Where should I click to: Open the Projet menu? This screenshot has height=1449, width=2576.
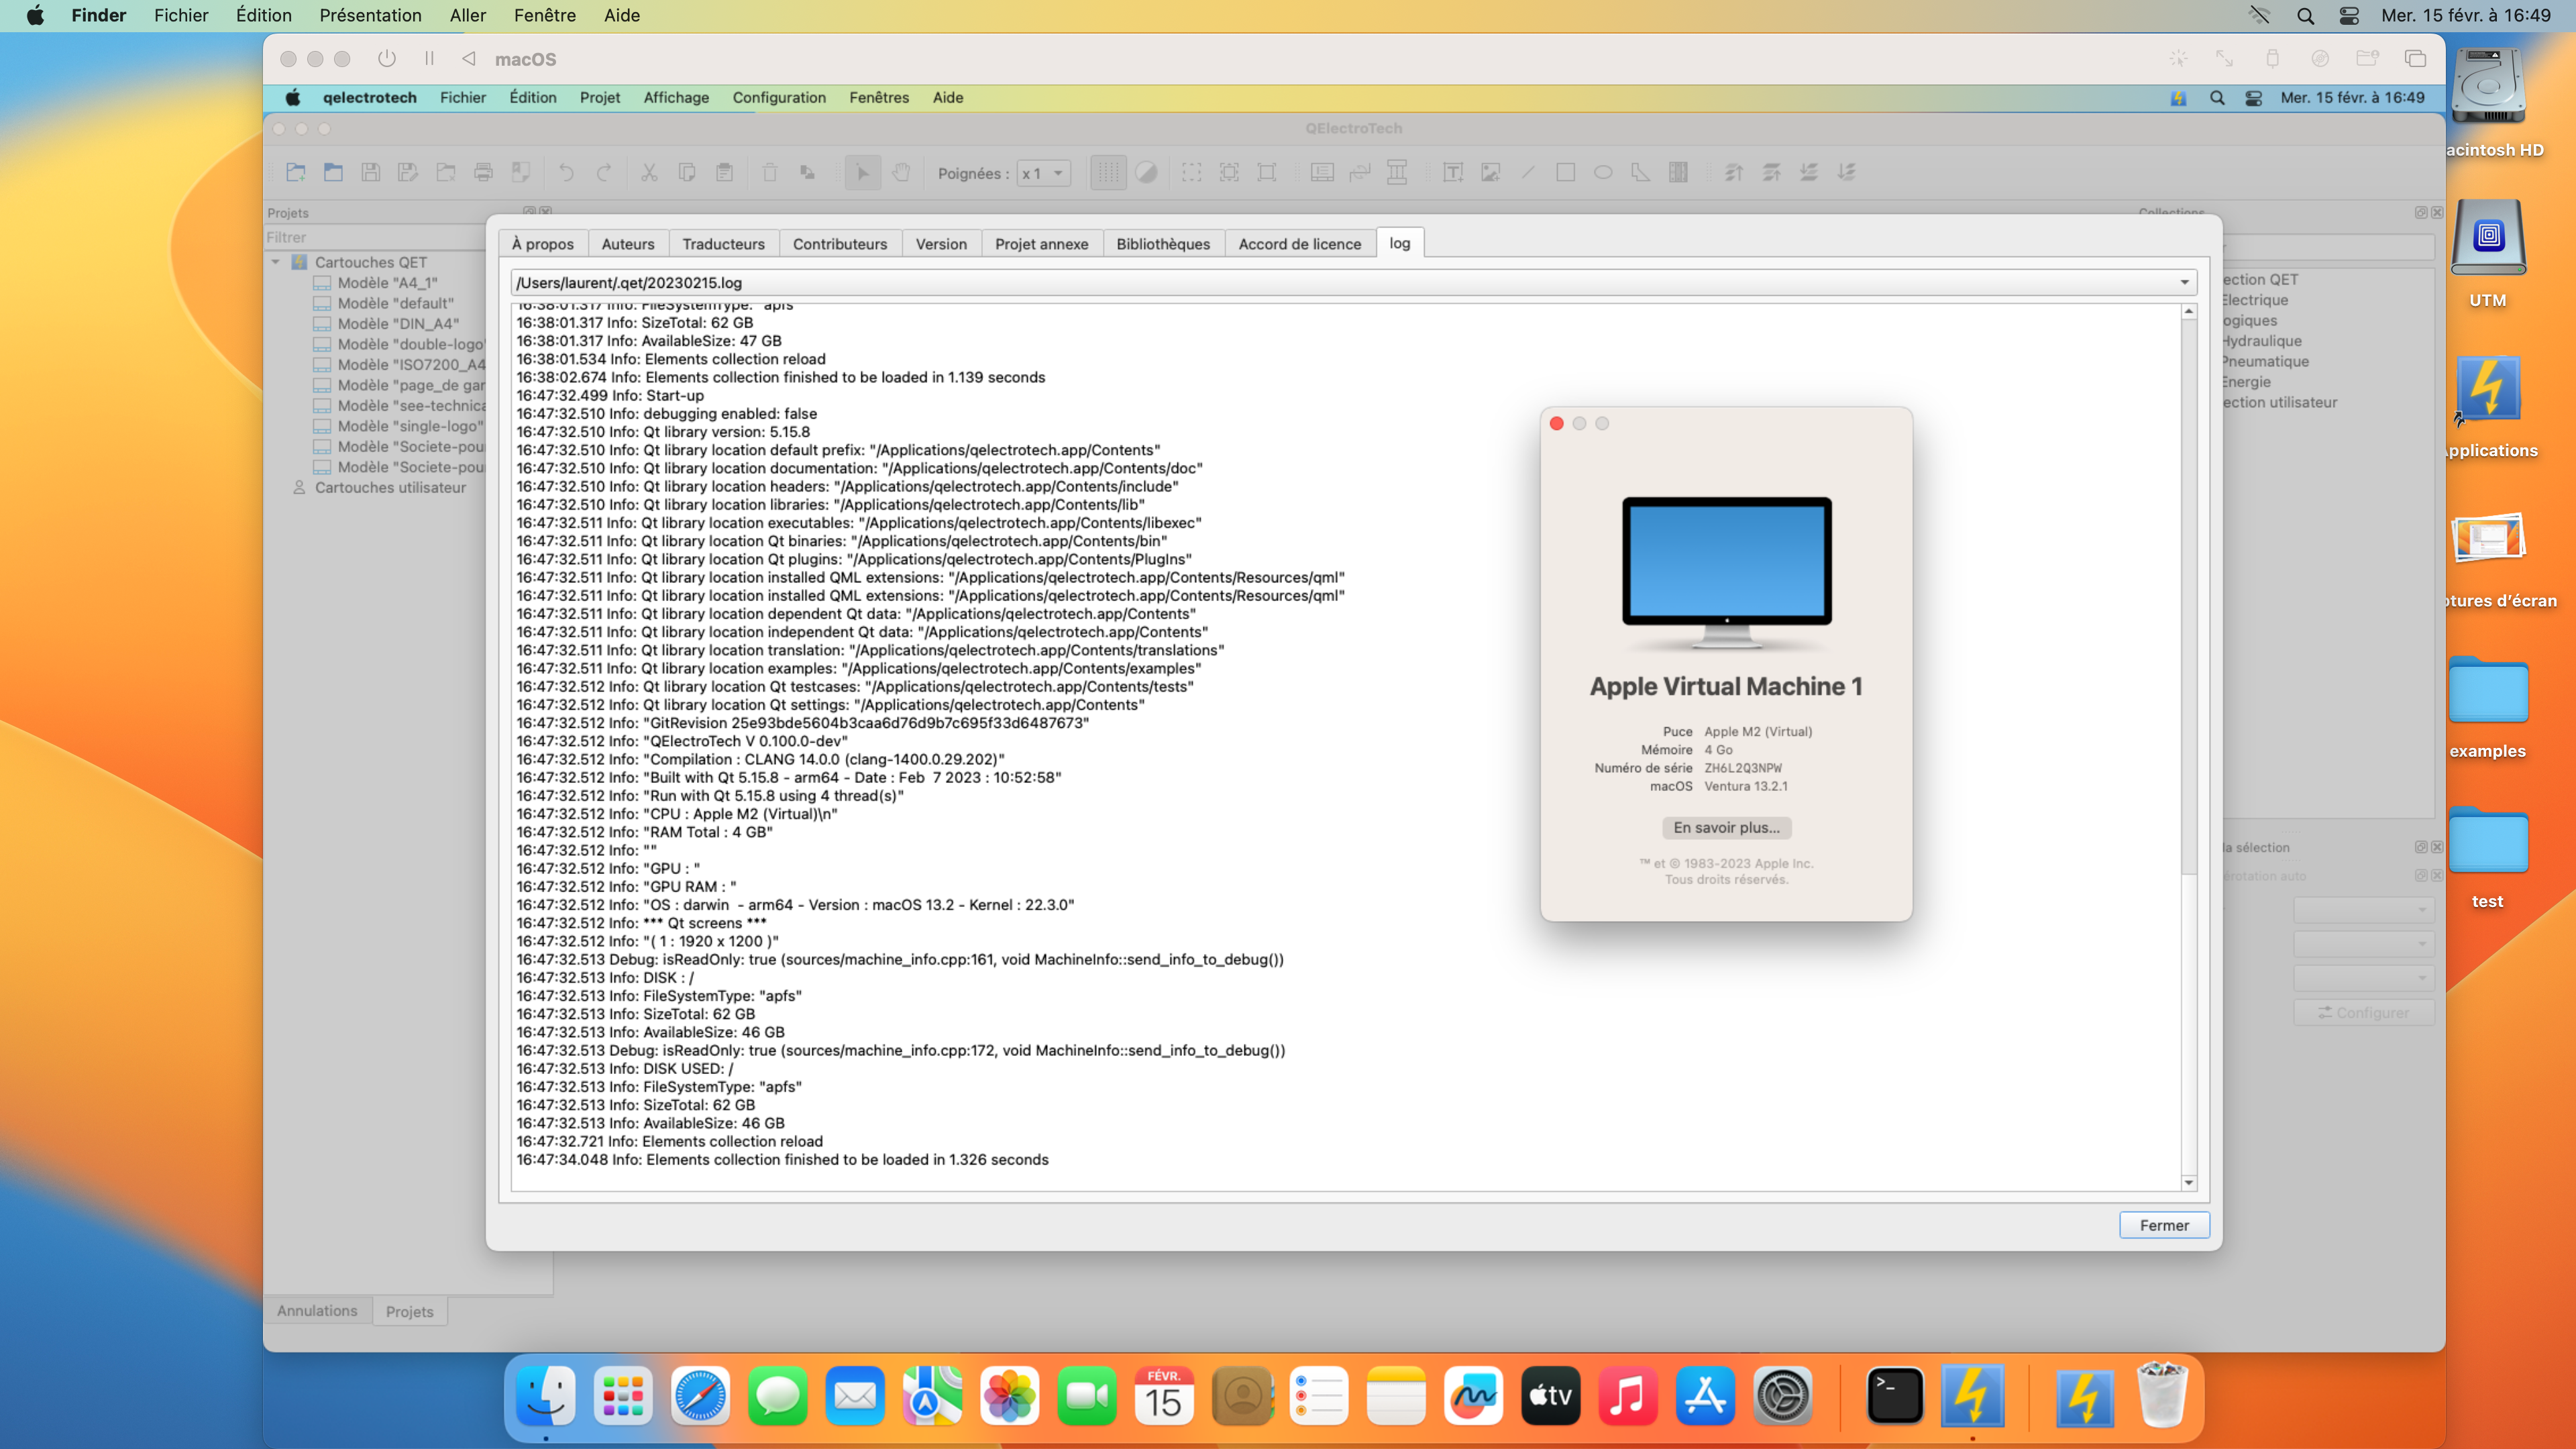click(600, 98)
